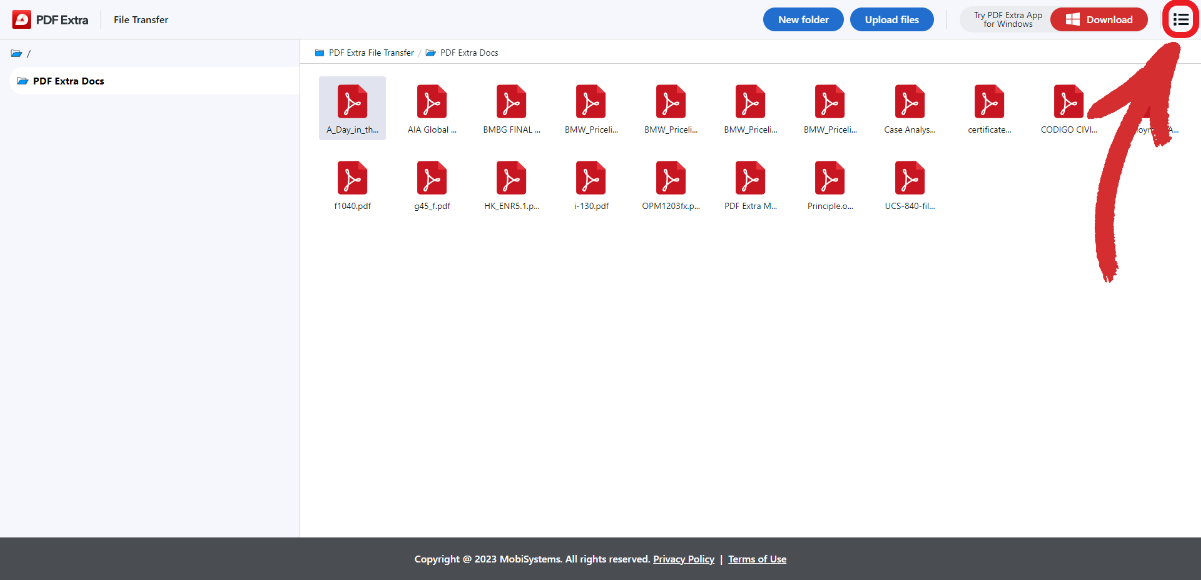Image resolution: width=1201 pixels, height=580 pixels.
Task: Select the Case Analys... PDF file
Action: point(909,108)
